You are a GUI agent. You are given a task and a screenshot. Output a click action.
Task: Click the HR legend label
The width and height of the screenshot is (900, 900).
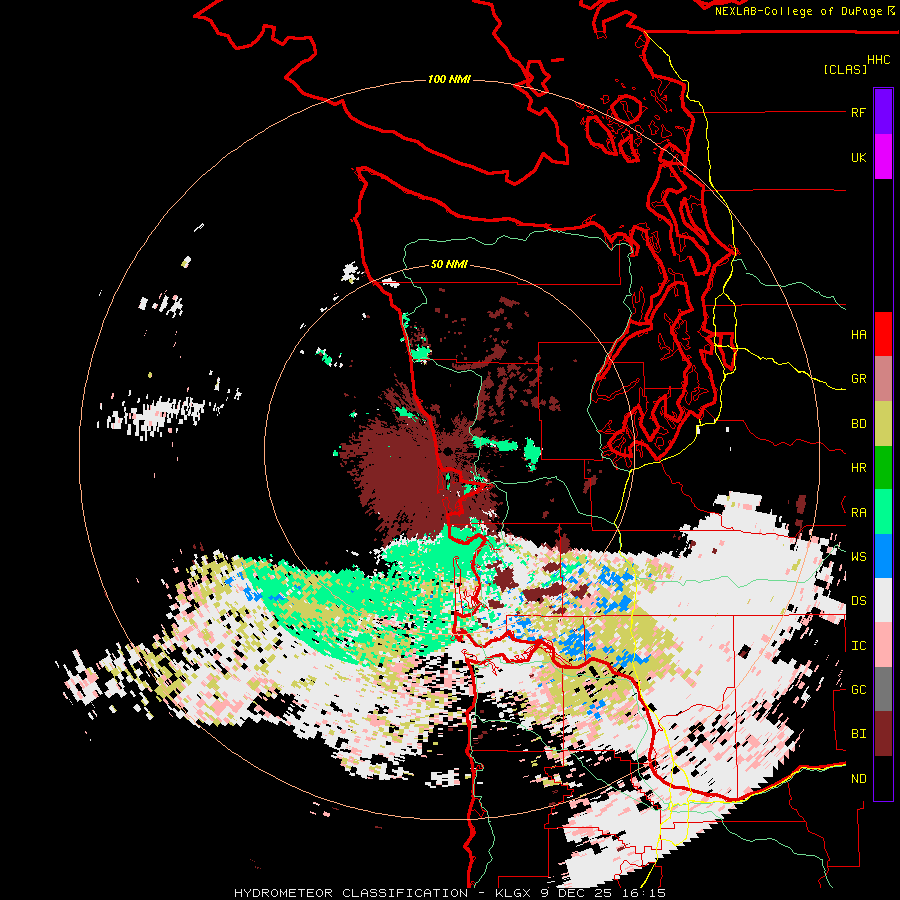pyautogui.click(x=858, y=468)
